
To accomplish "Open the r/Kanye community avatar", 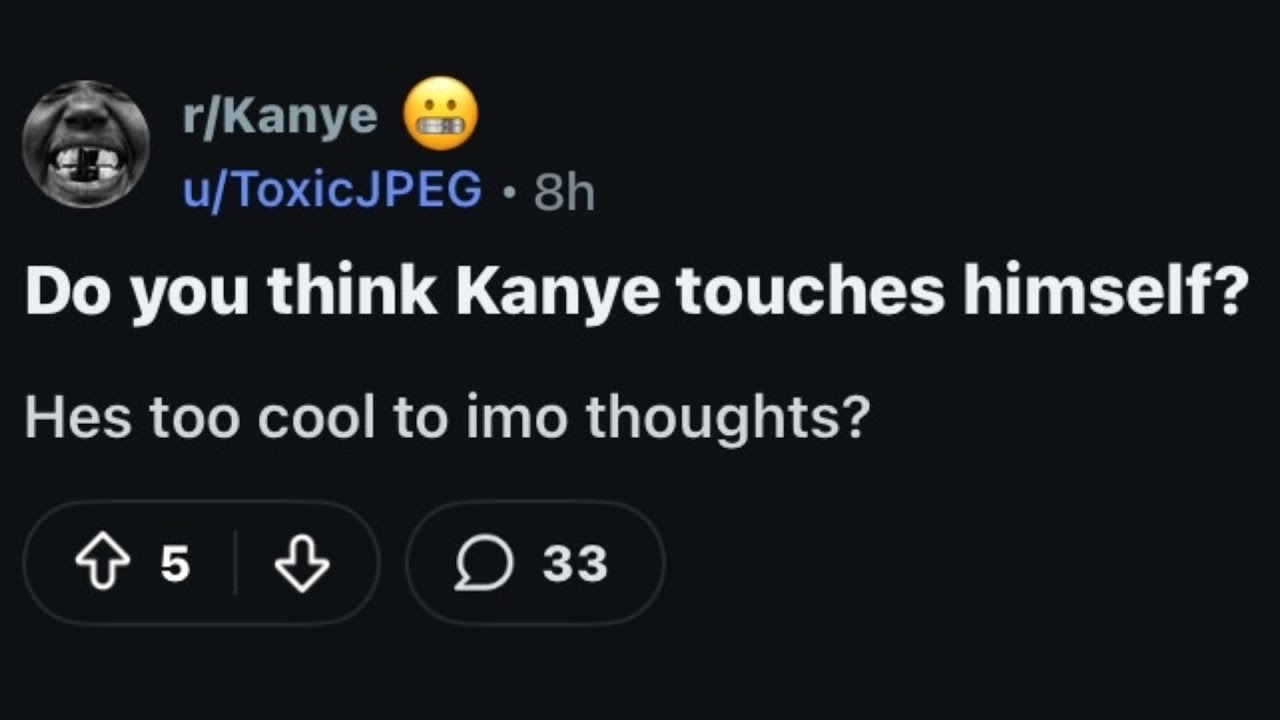I will click(86, 144).
